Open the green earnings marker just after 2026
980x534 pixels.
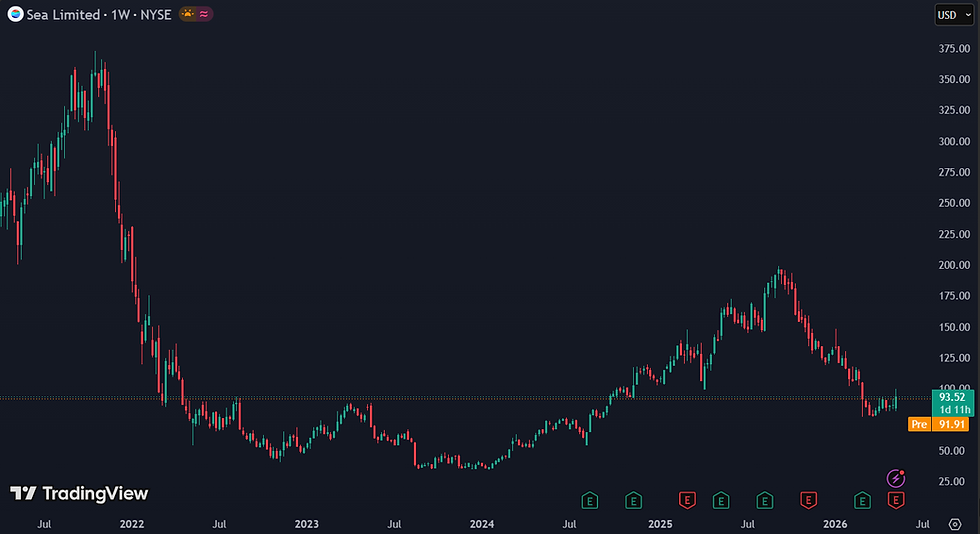862,500
